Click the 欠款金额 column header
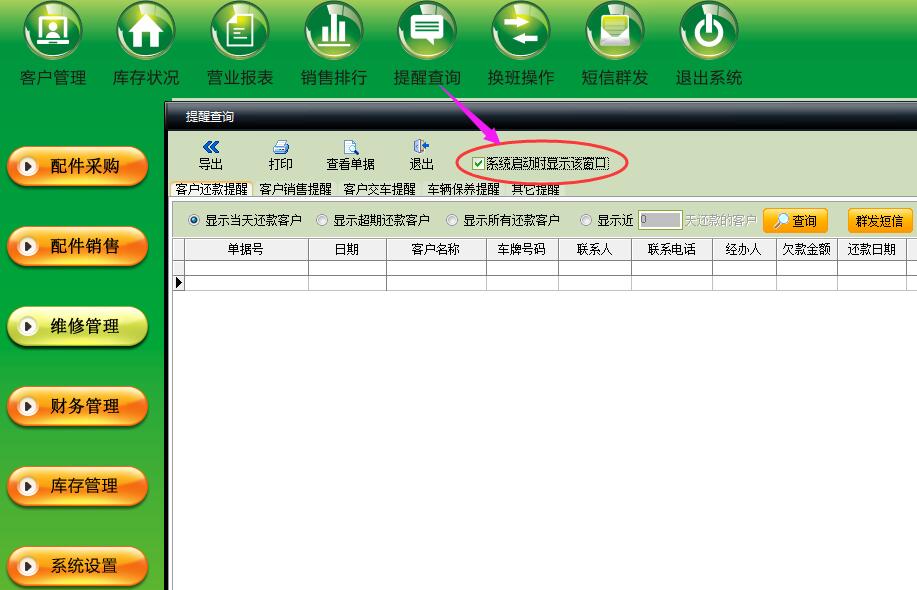Screen dimensions: 917x590 [x=806, y=249]
